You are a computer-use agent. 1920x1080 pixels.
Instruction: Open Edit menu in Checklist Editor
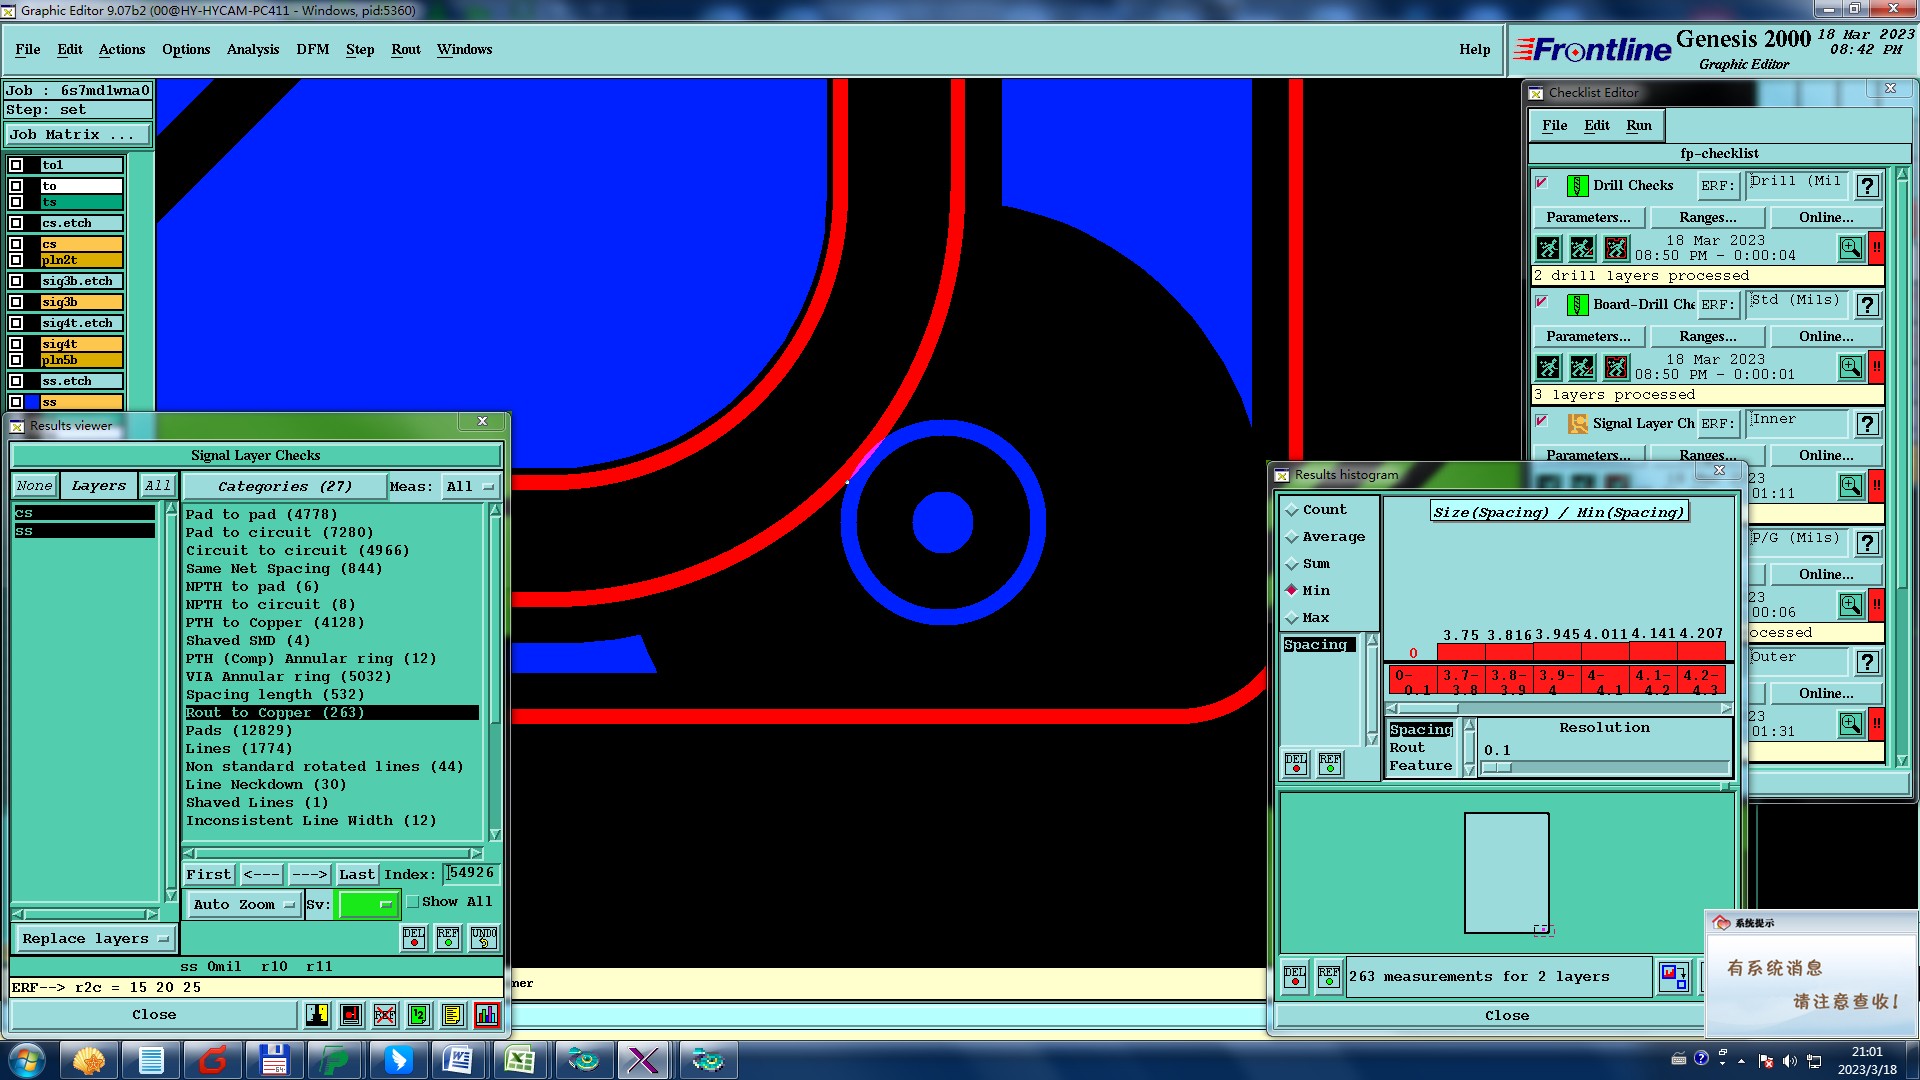pos(1596,125)
